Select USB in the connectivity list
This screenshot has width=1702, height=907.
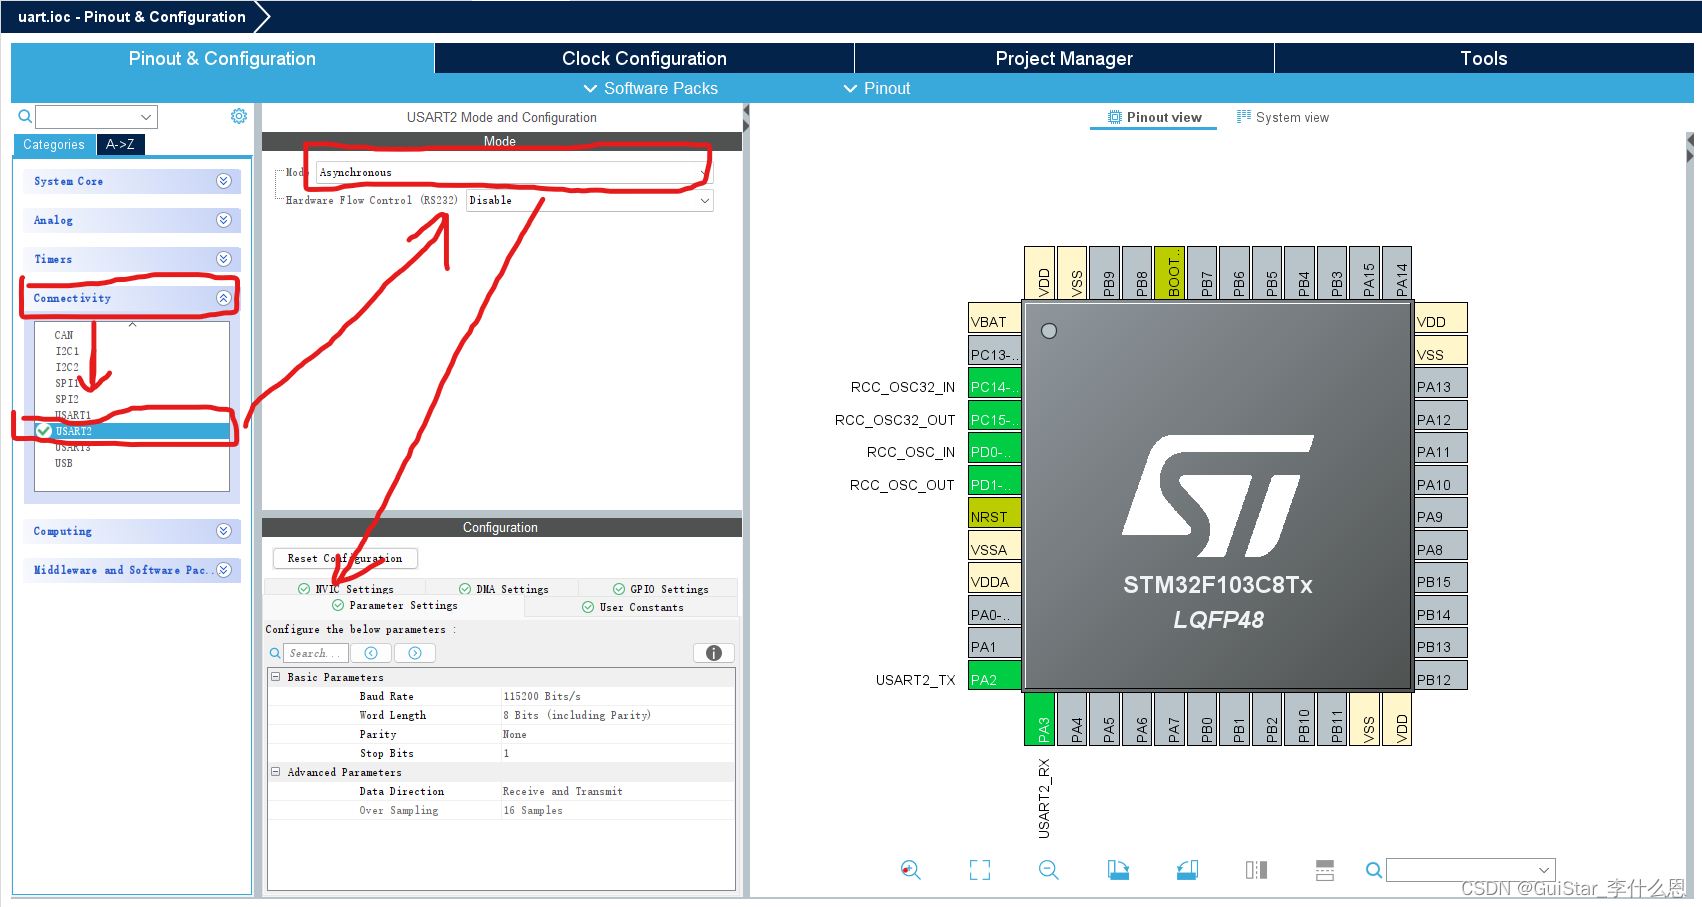click(64, 463)
